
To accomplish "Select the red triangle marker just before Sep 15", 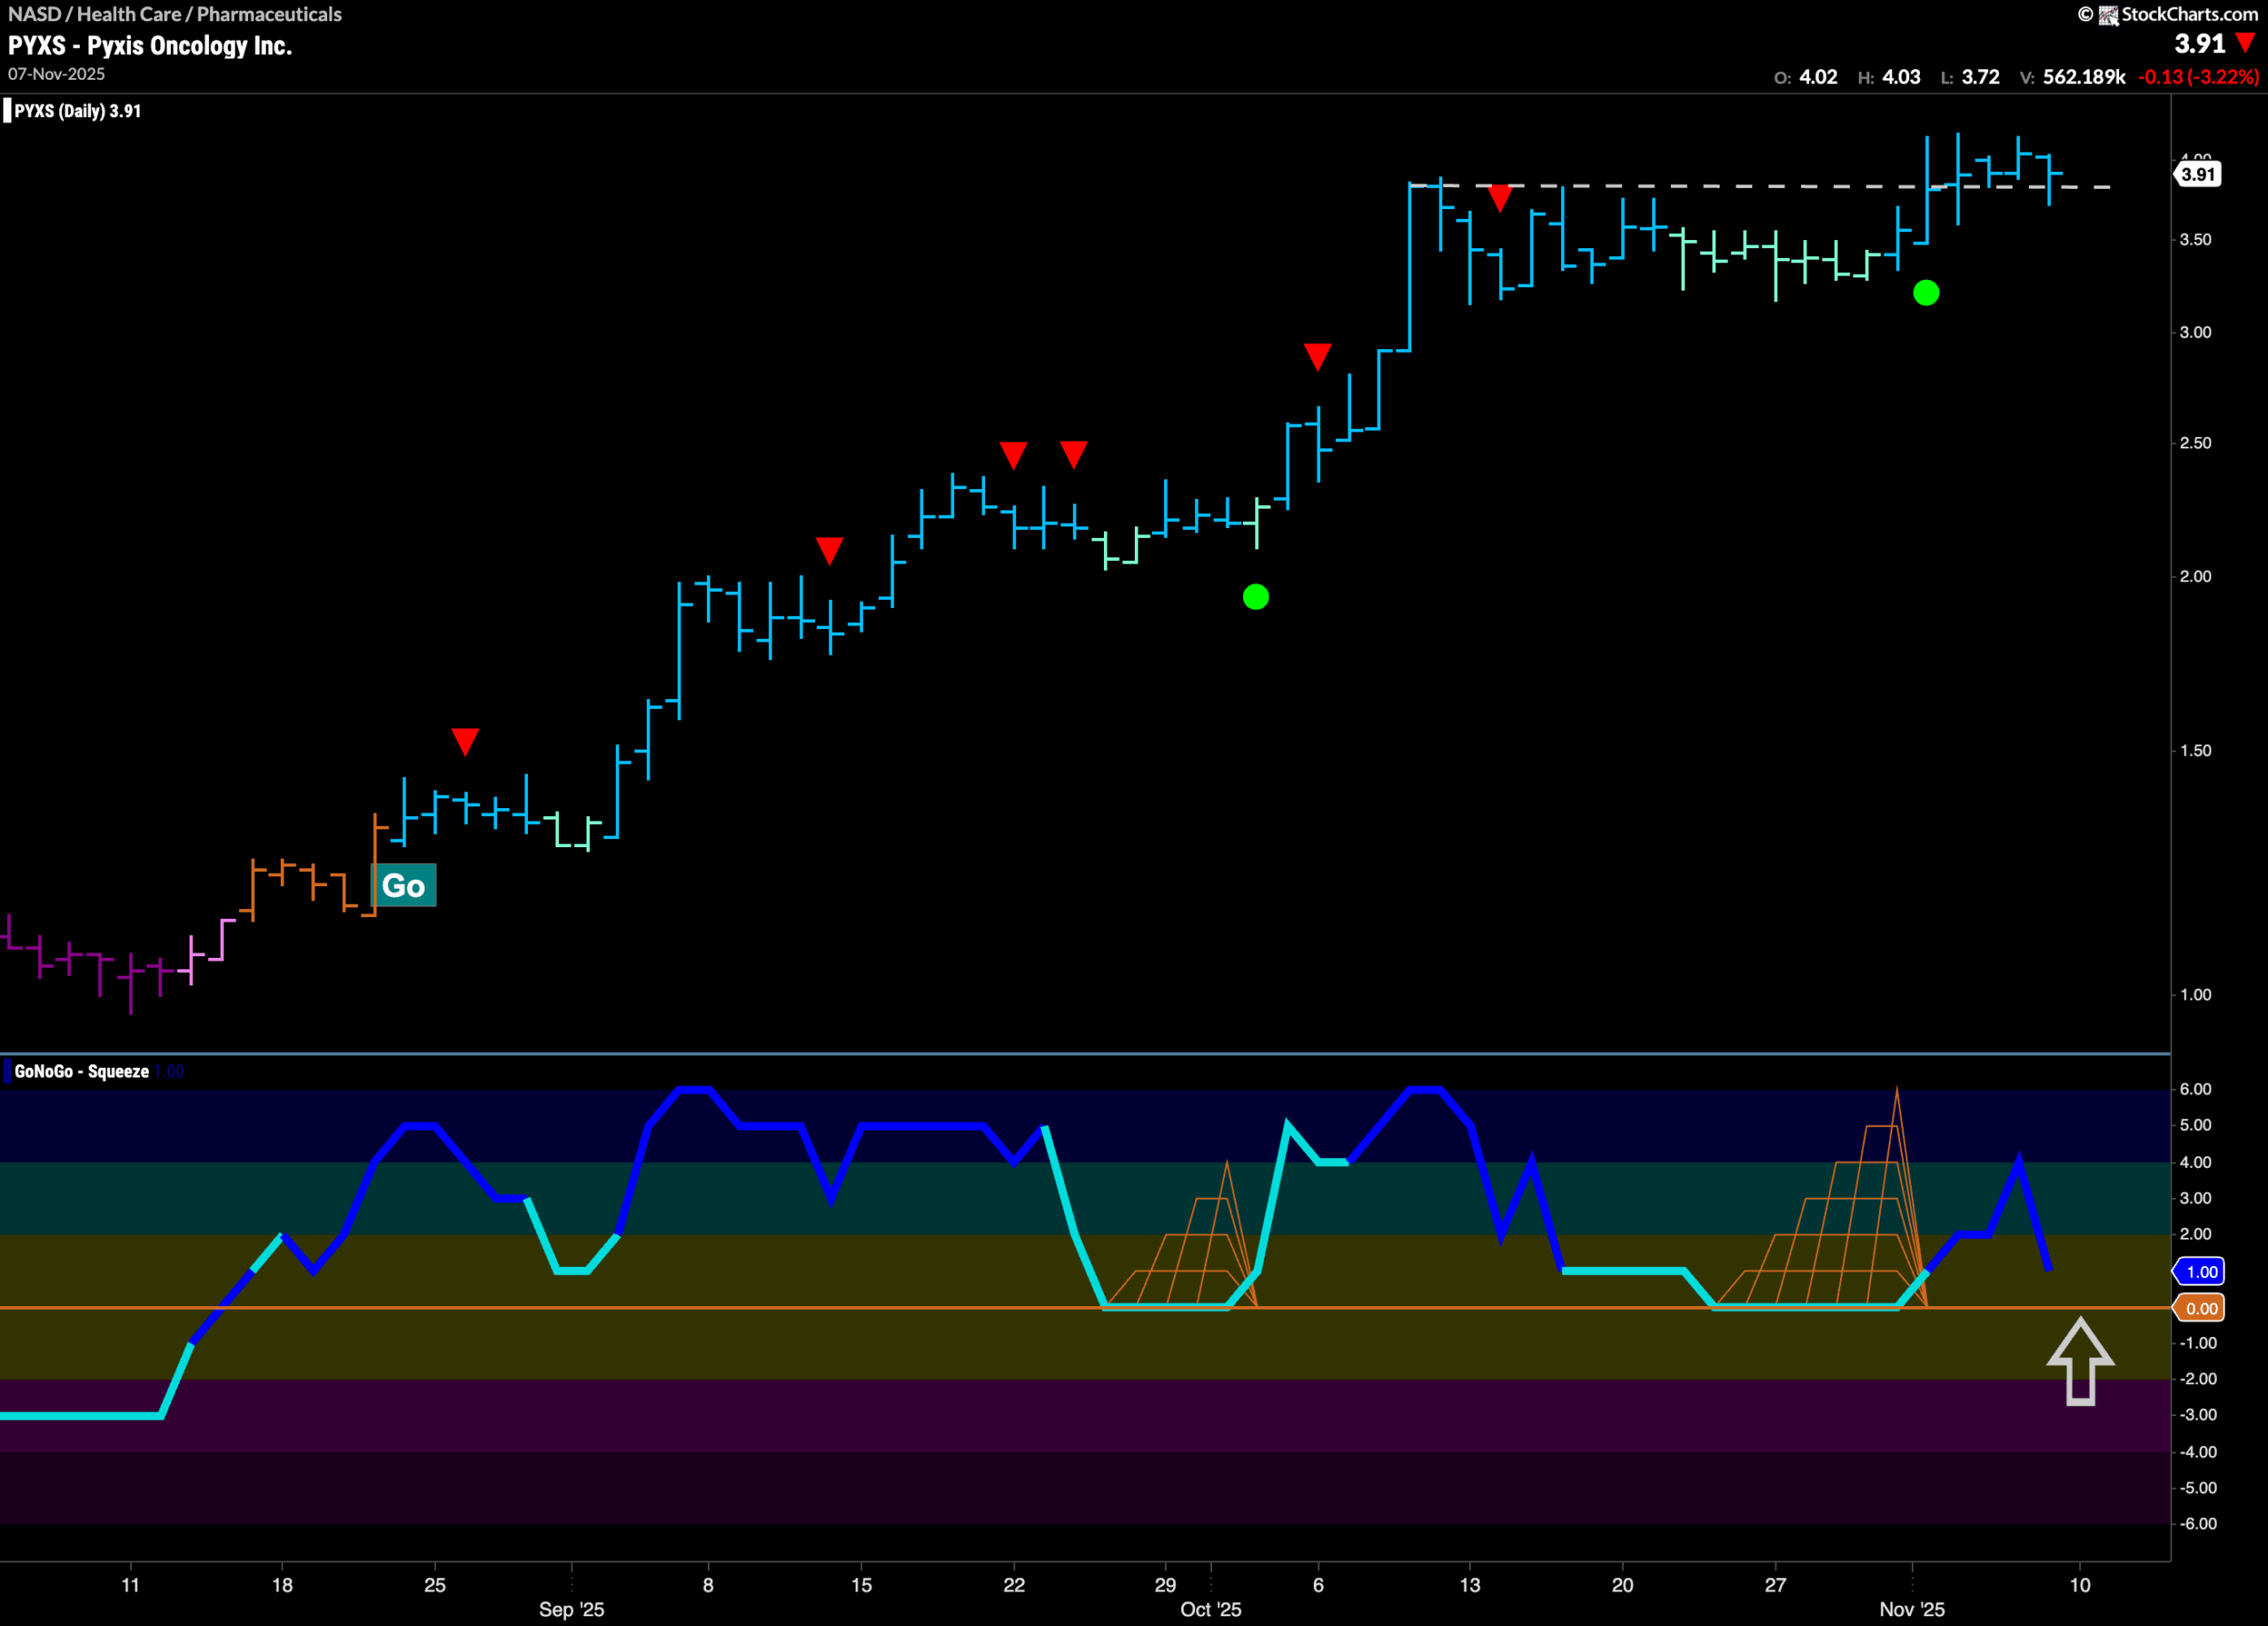I will pyautogui.click(x=829, y=550).
